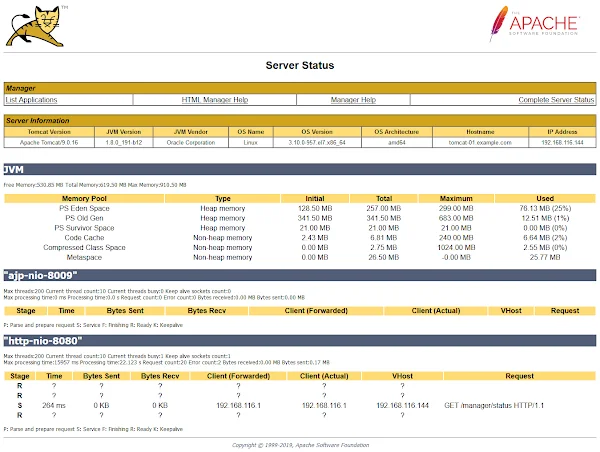Select the GET /manager/status HTTP/1.1 request
The width and height of the screenshot is (600, 452).
(494, 405)
